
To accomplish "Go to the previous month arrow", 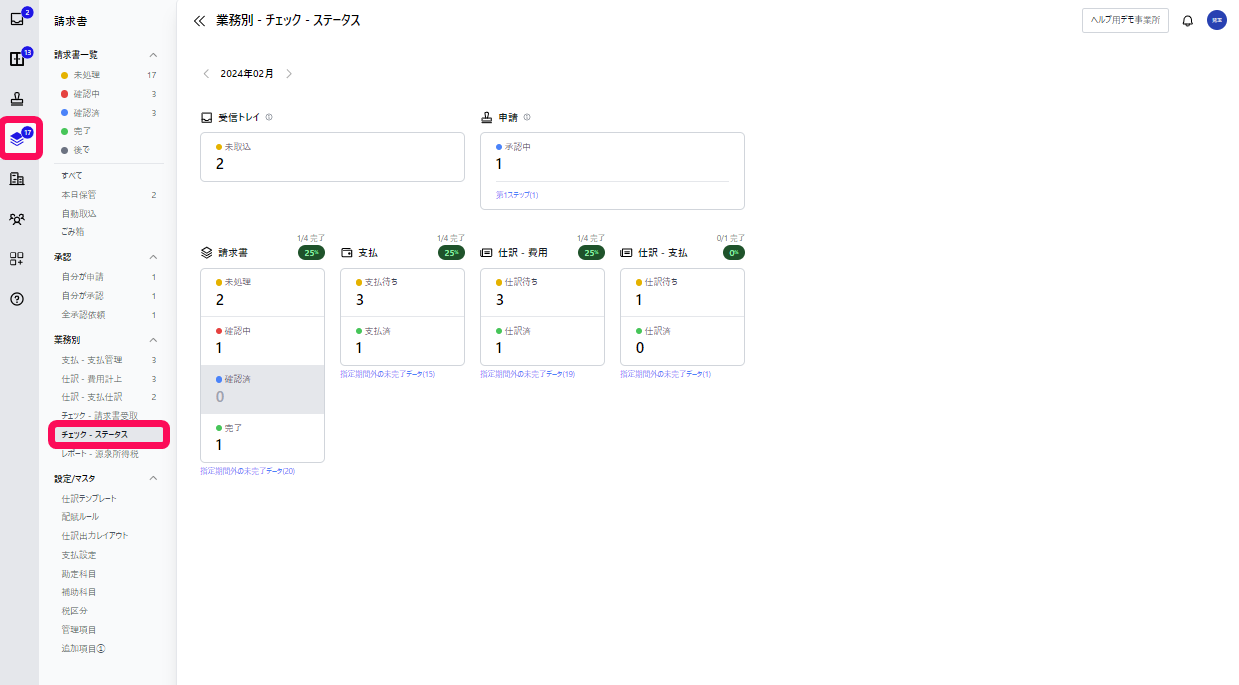I will (x=206, y=73).
